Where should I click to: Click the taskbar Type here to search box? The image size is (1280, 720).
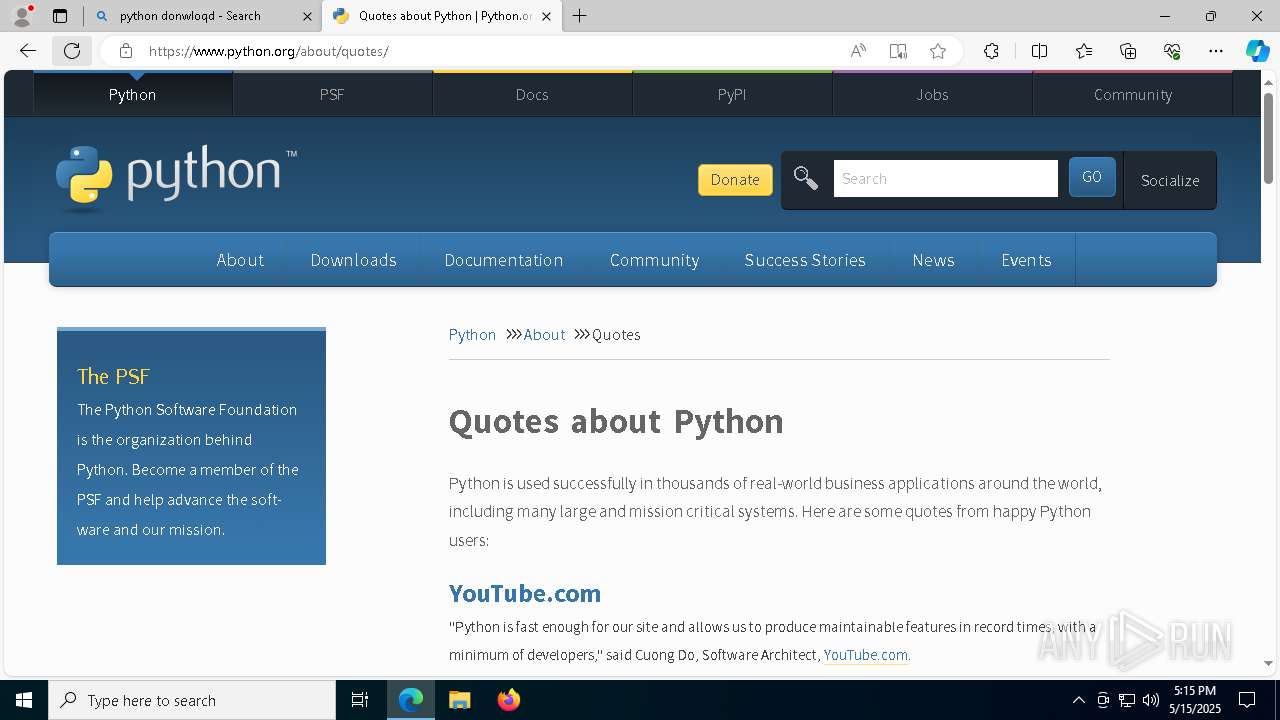192,700
